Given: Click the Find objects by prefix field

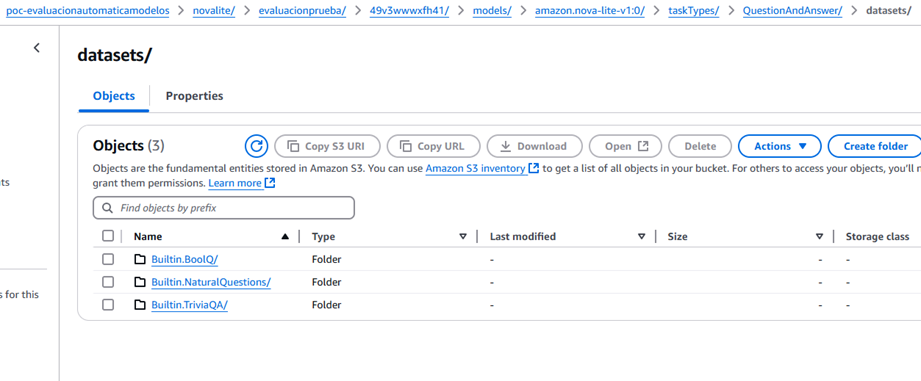Looking at the screenshot, I should [x=224, y=208].
